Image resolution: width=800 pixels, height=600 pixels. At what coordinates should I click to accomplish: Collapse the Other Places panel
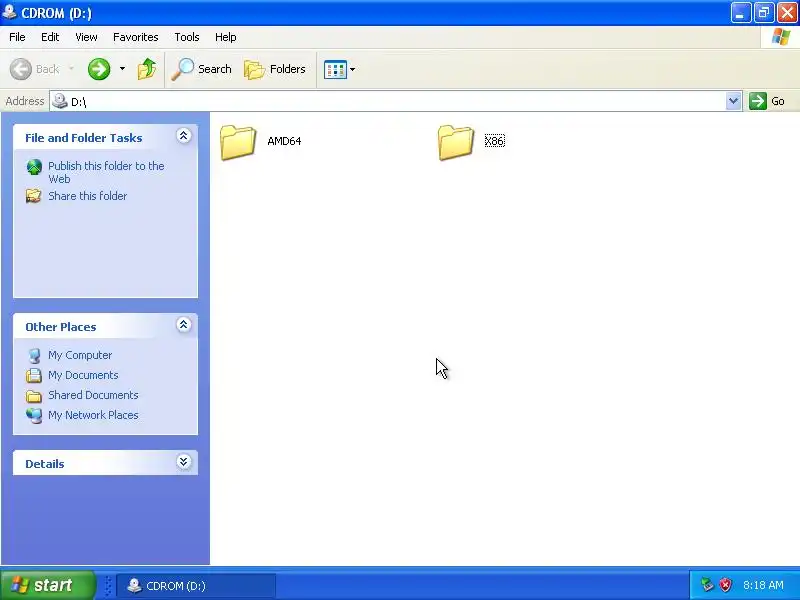[184, 325]
